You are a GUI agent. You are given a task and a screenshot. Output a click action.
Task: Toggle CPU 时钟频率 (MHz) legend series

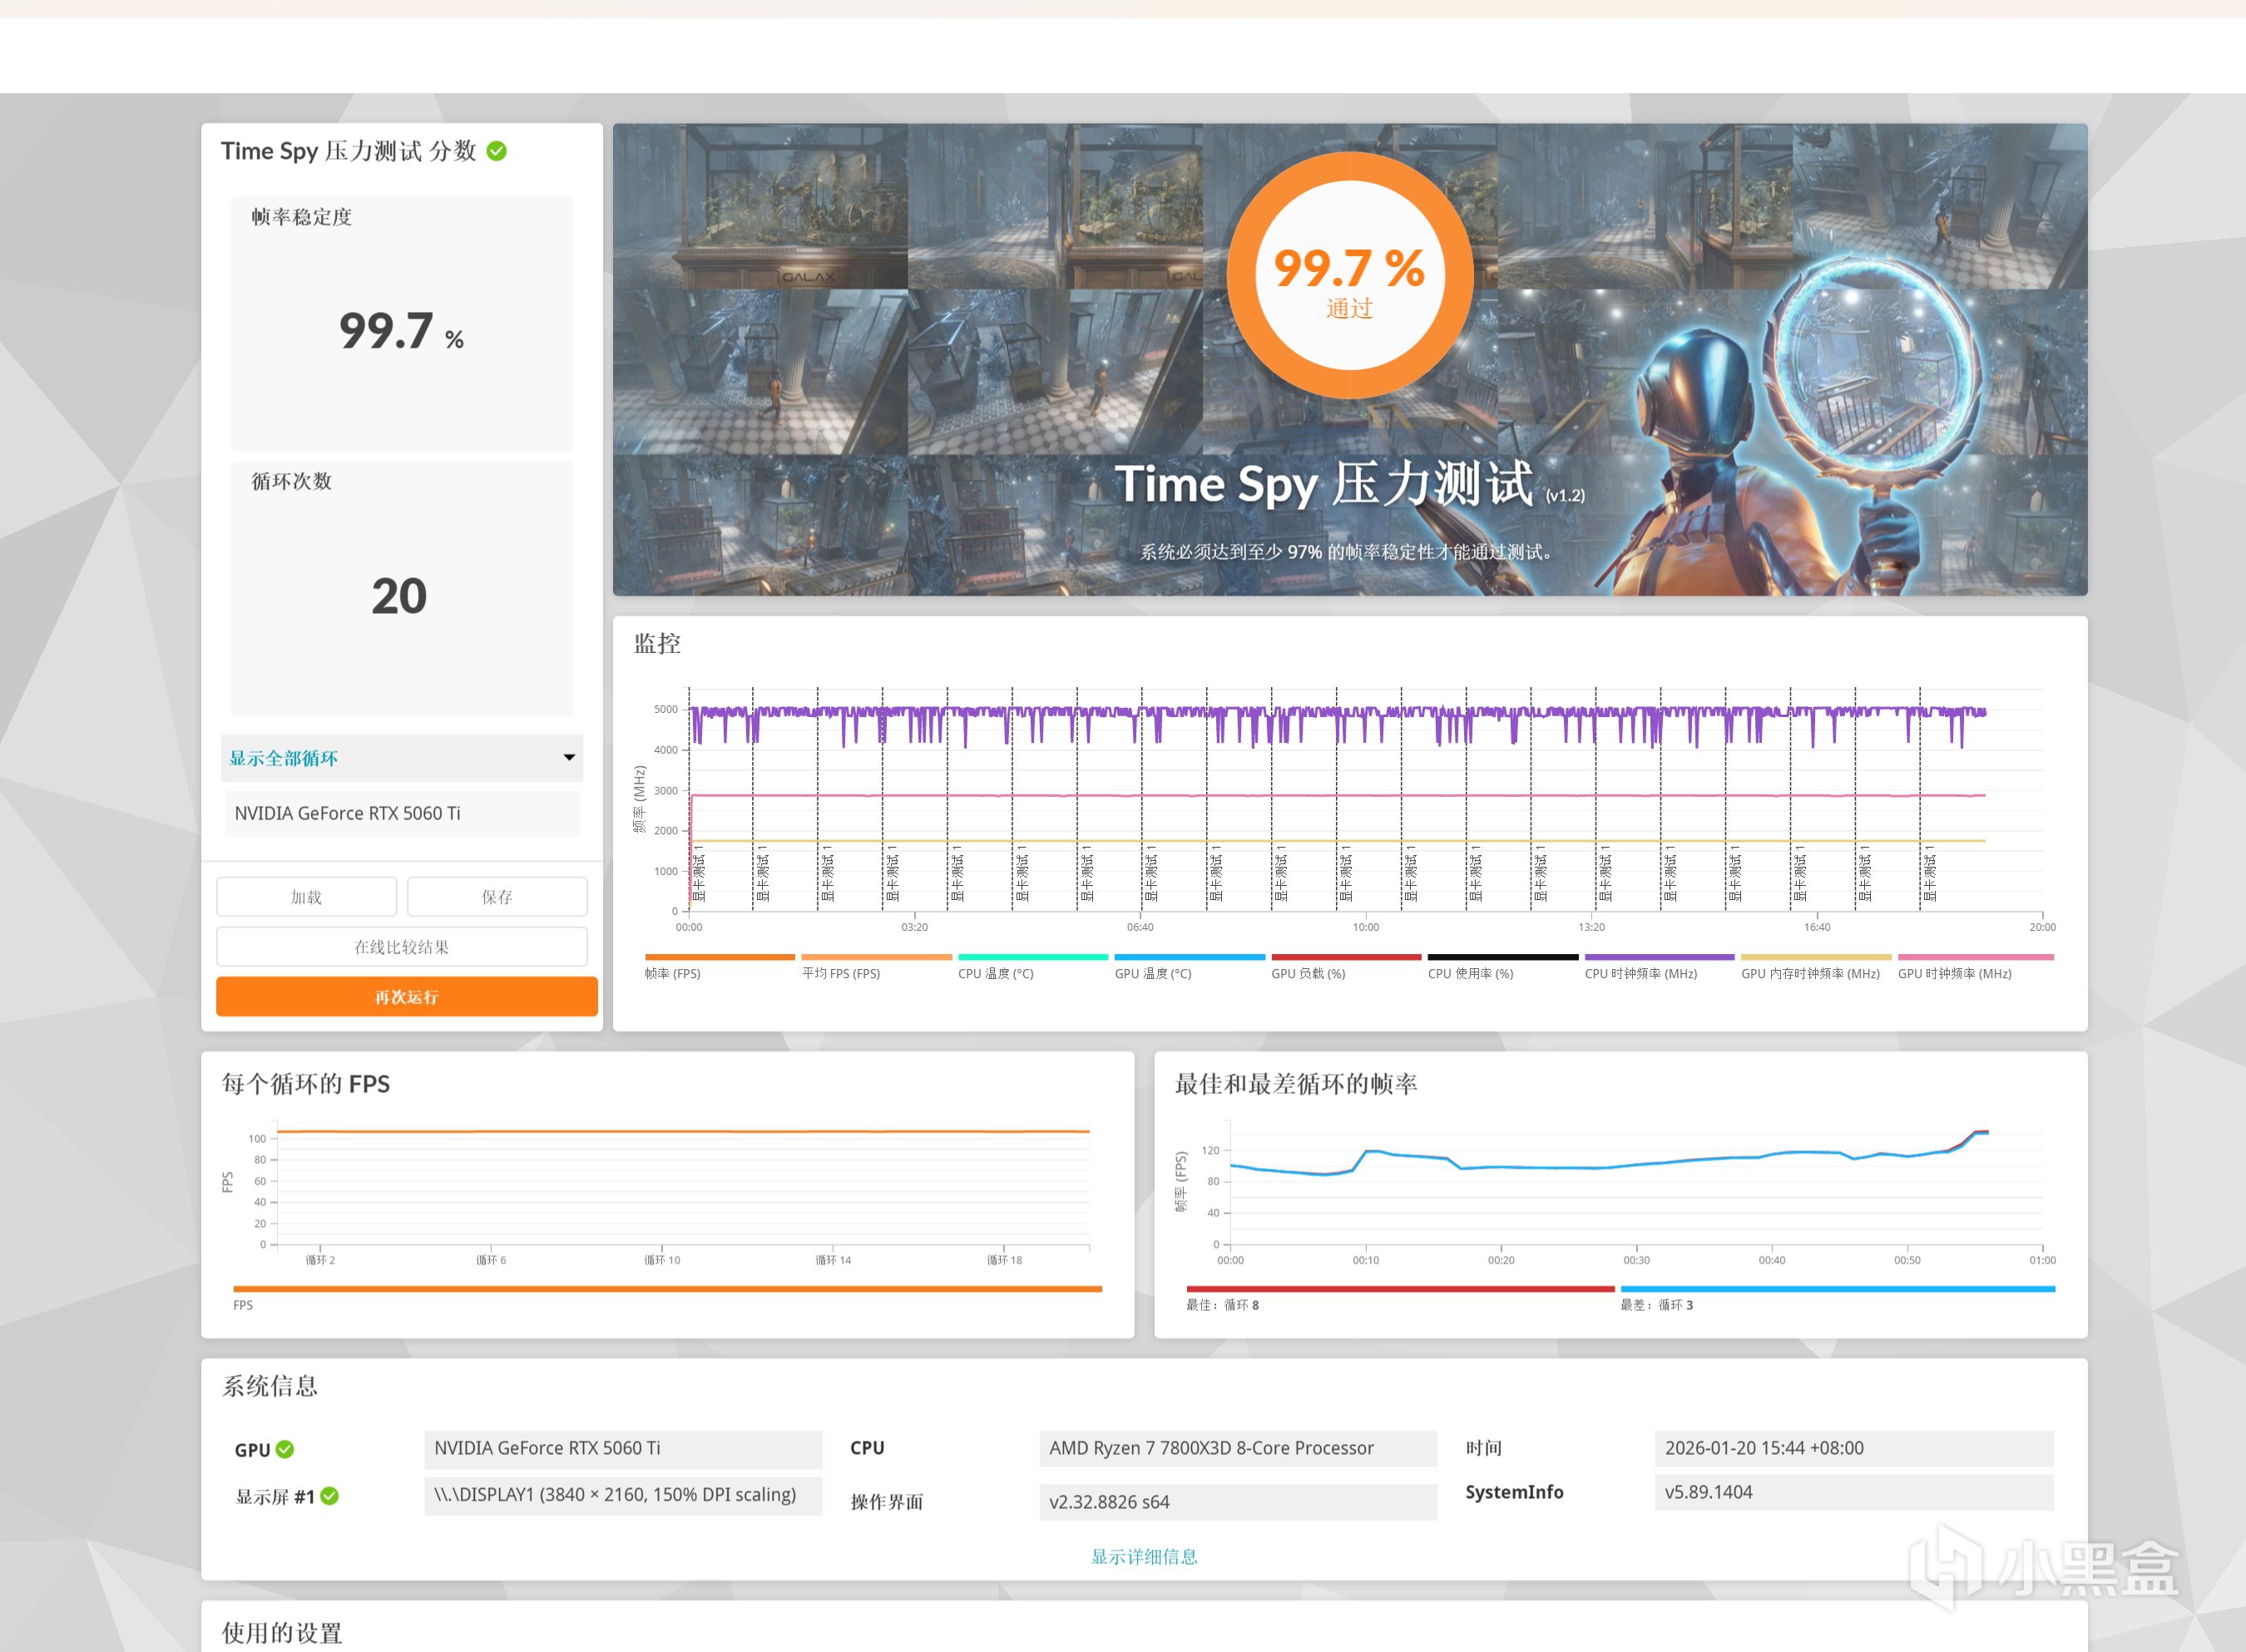(1640, 973)
